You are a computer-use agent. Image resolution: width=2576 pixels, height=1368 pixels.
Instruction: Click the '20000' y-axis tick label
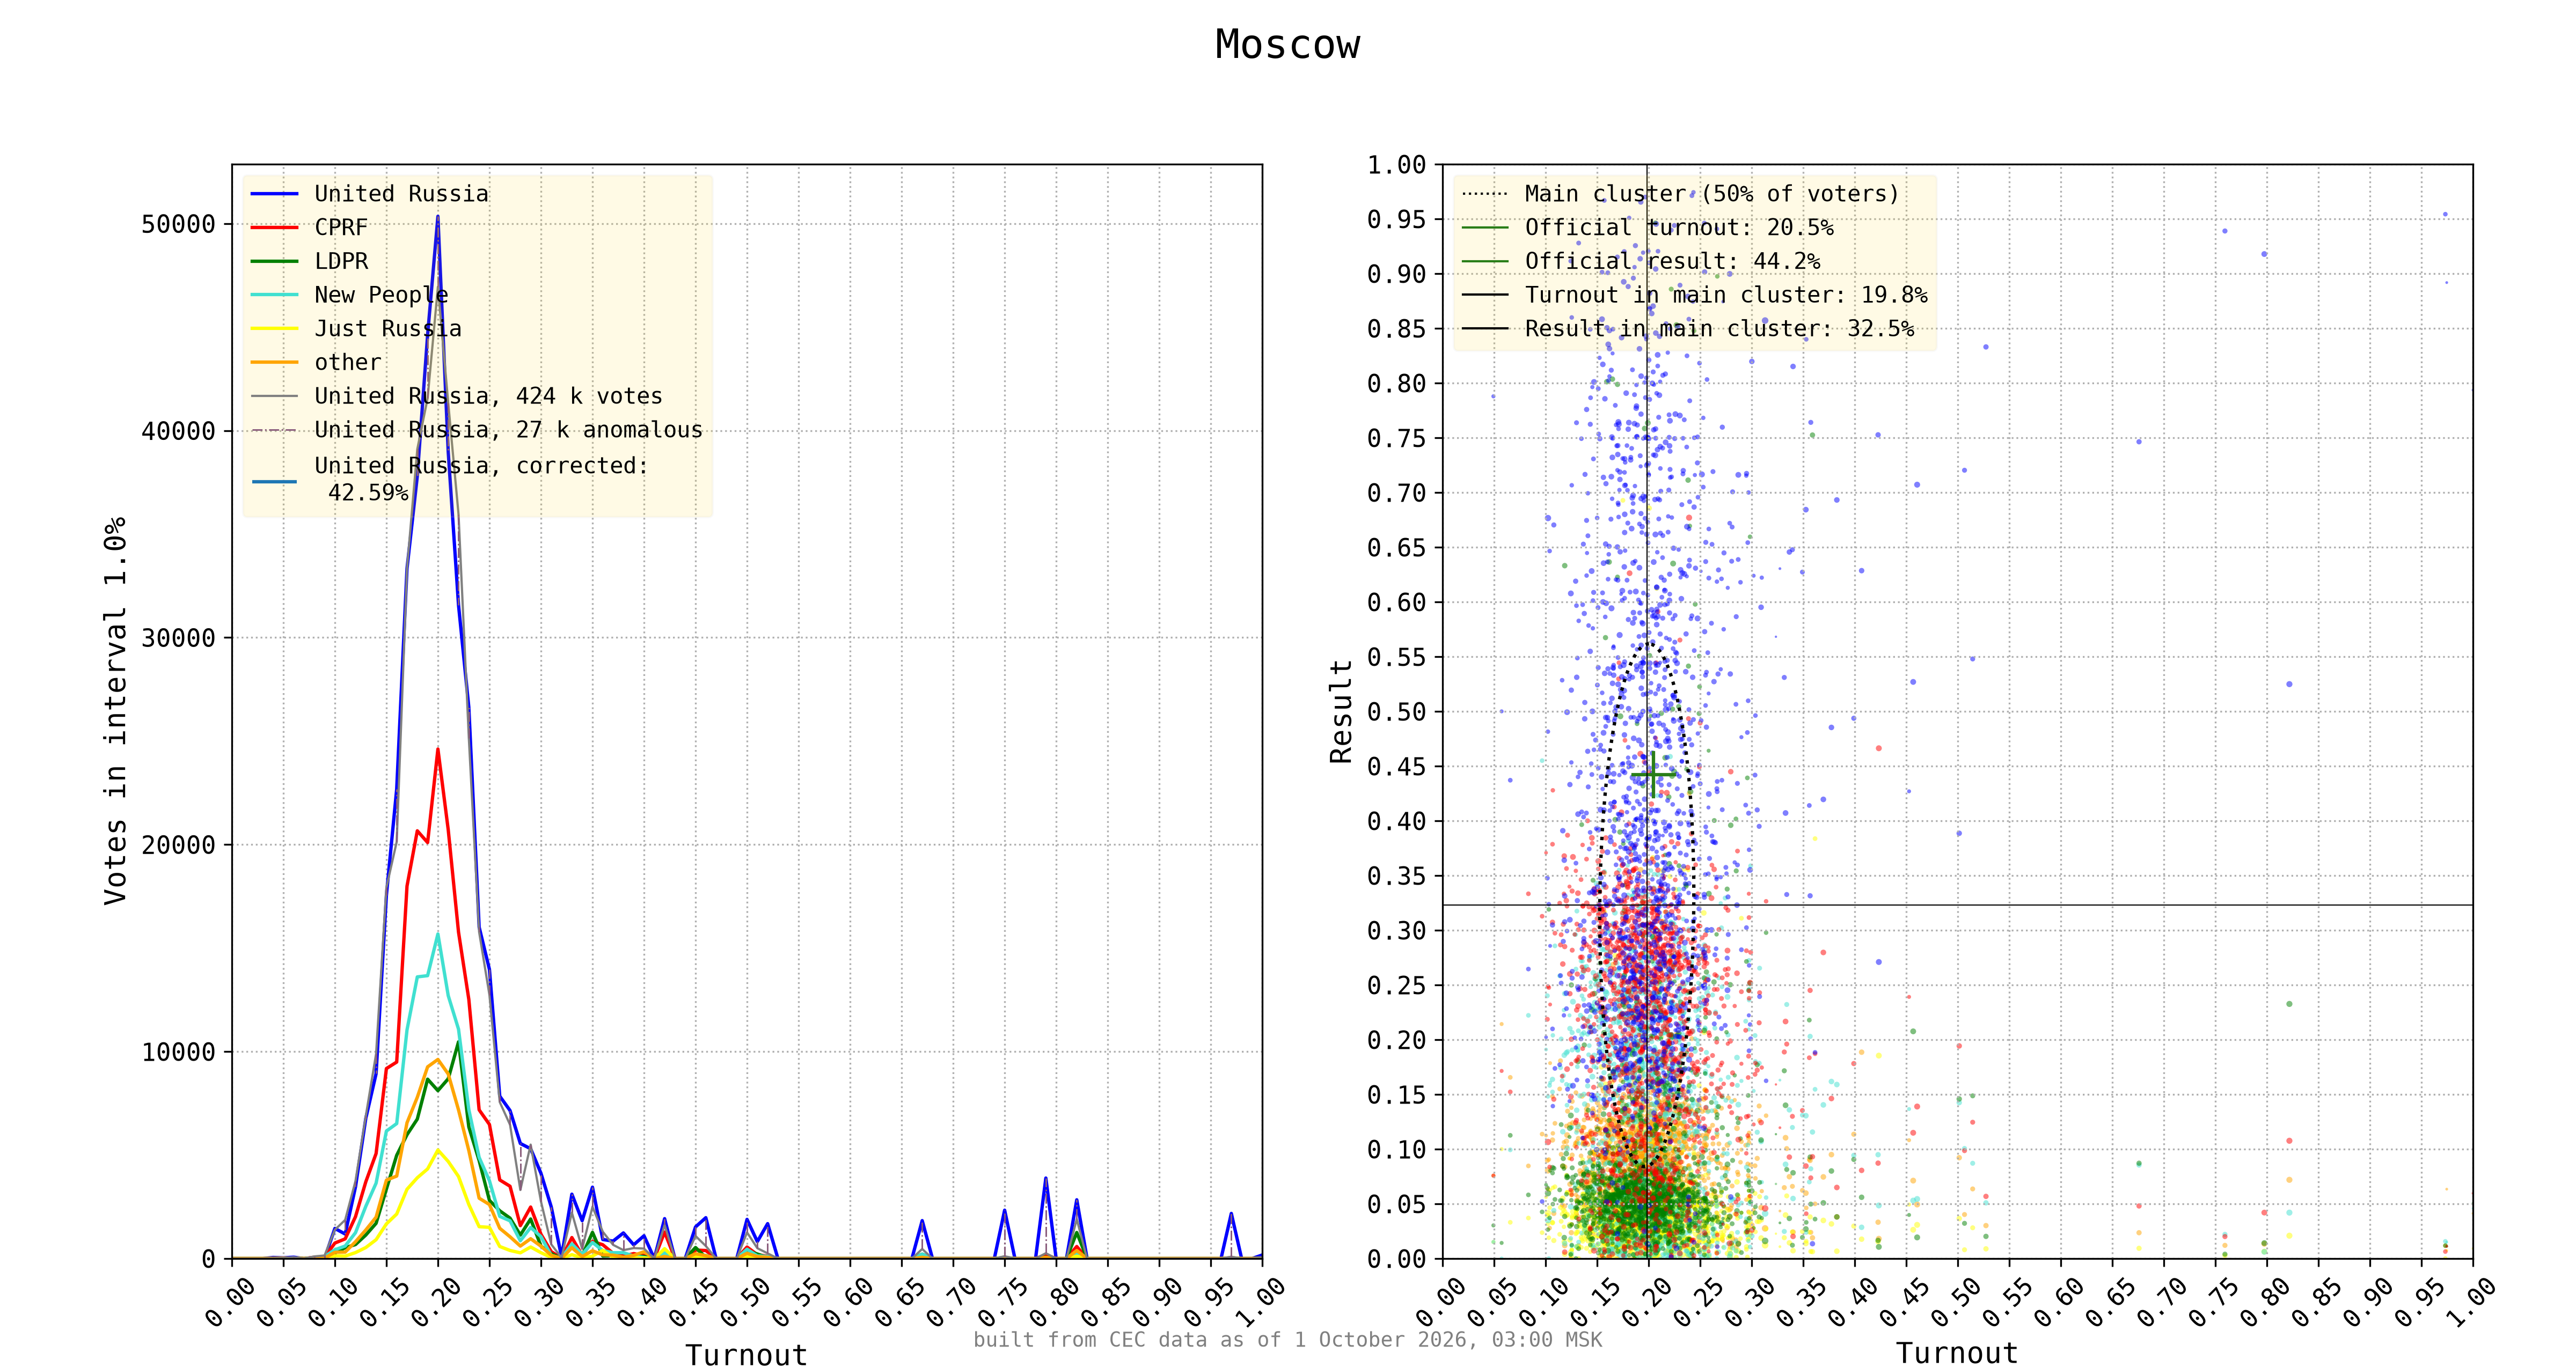coord(178,845)
